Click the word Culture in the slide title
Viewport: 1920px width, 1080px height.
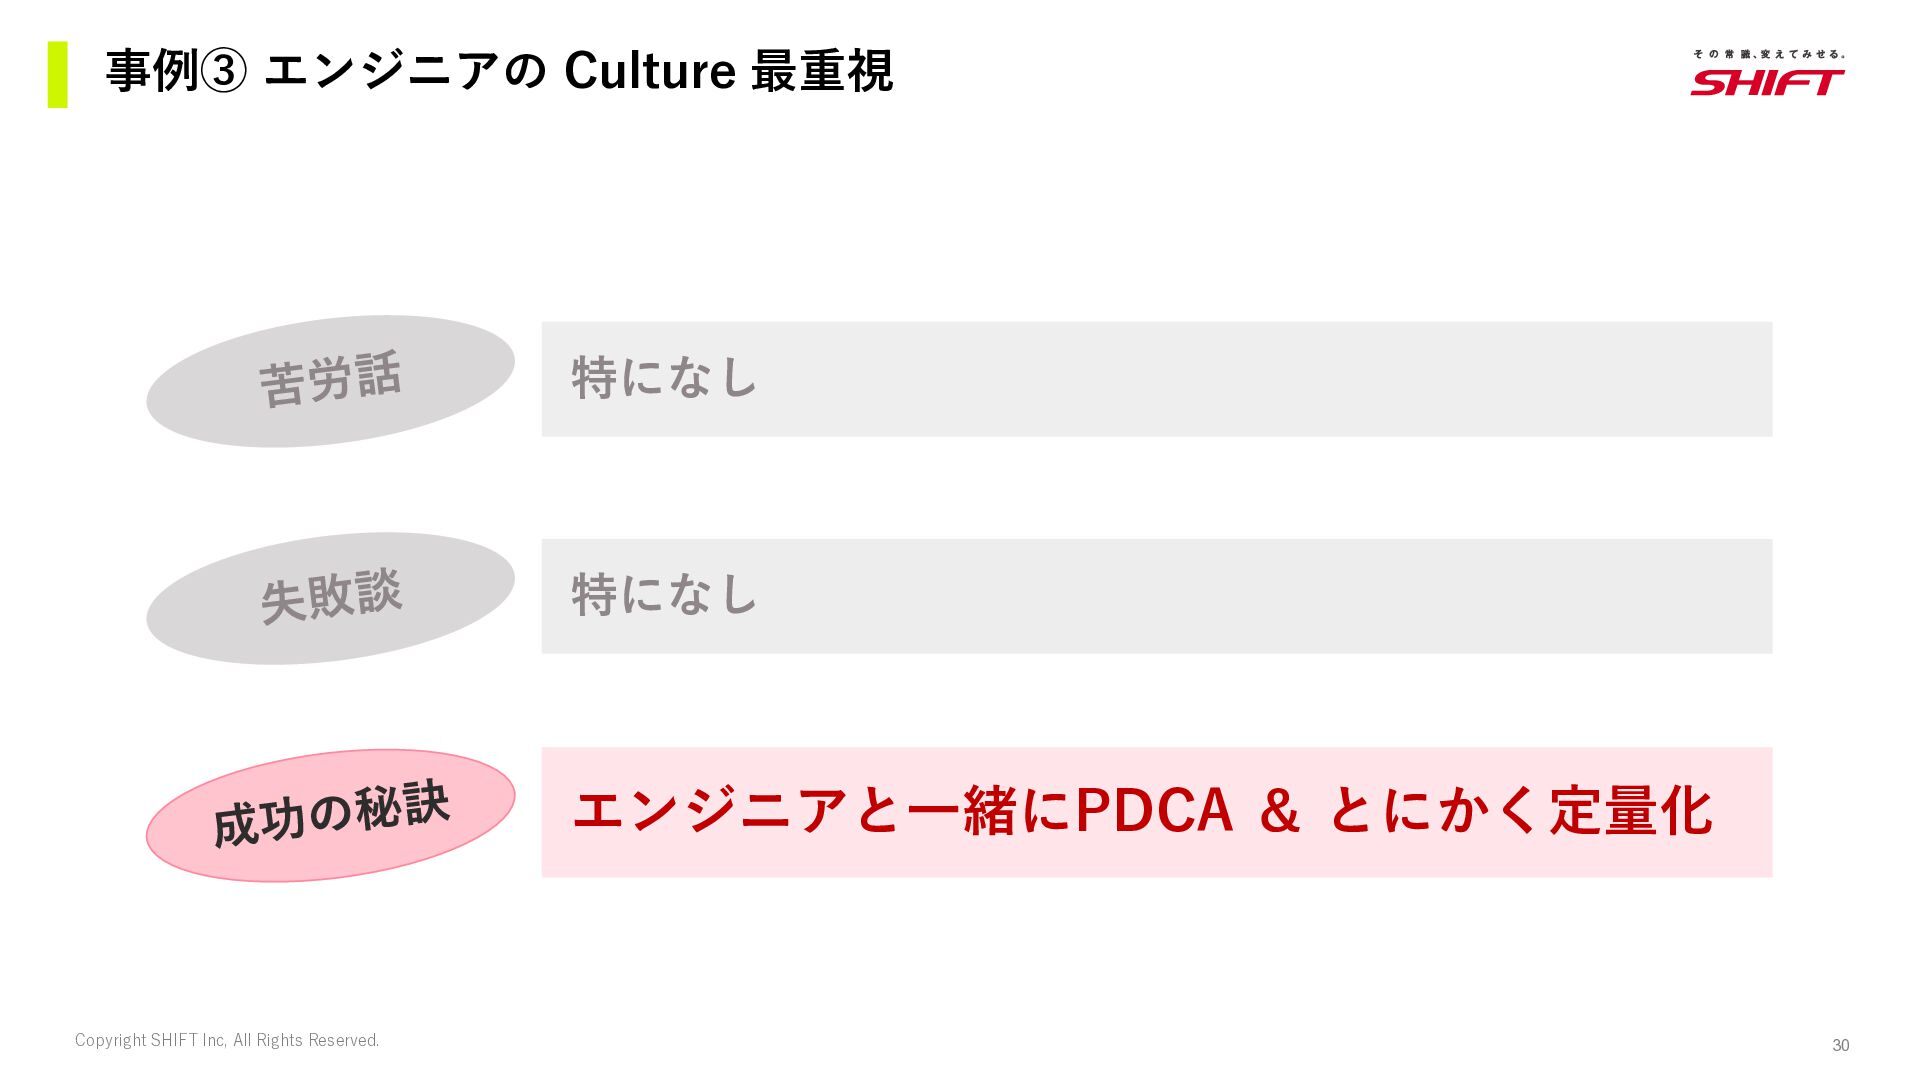650,72
